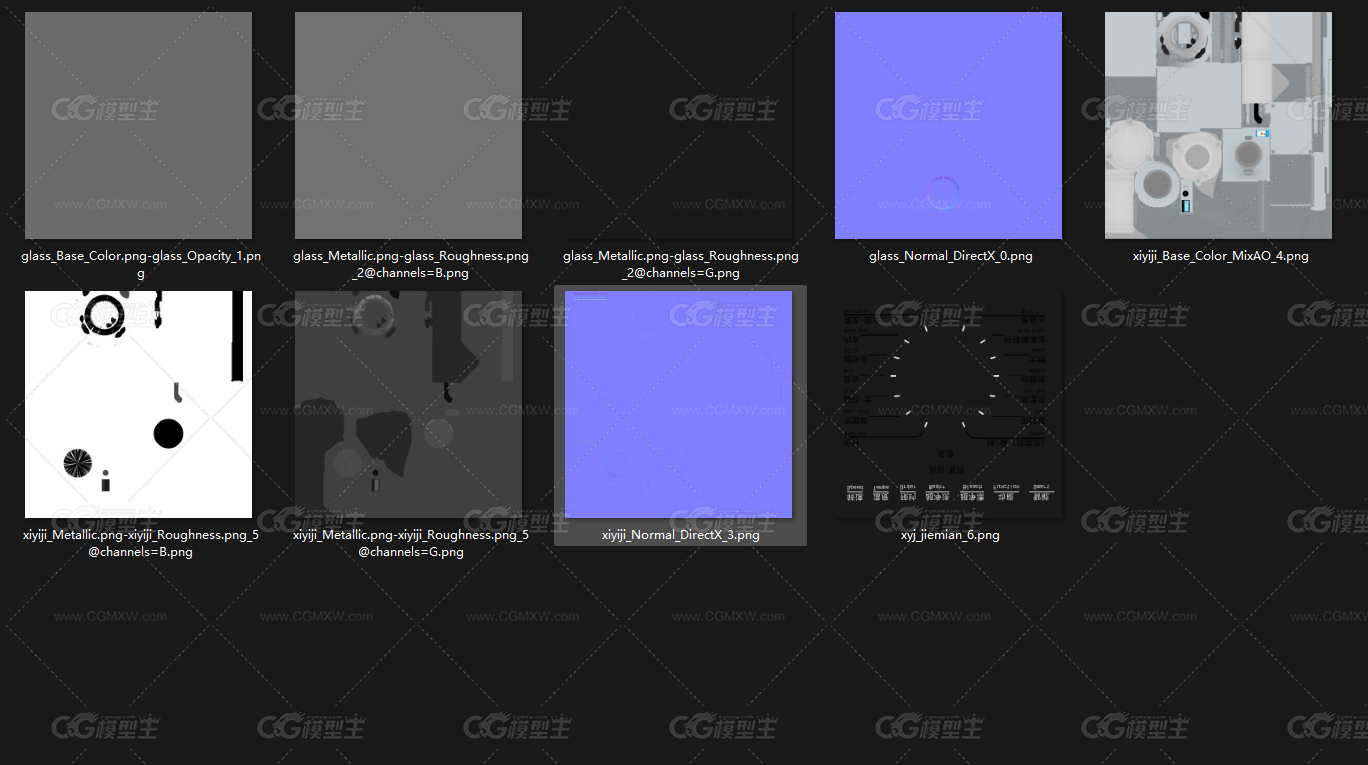The height and width of the screenshot is (765, 1368).
Task: Select the glass_Base_Color-glass_Opacity_1 thumbnail
Action: coord(138,125)
